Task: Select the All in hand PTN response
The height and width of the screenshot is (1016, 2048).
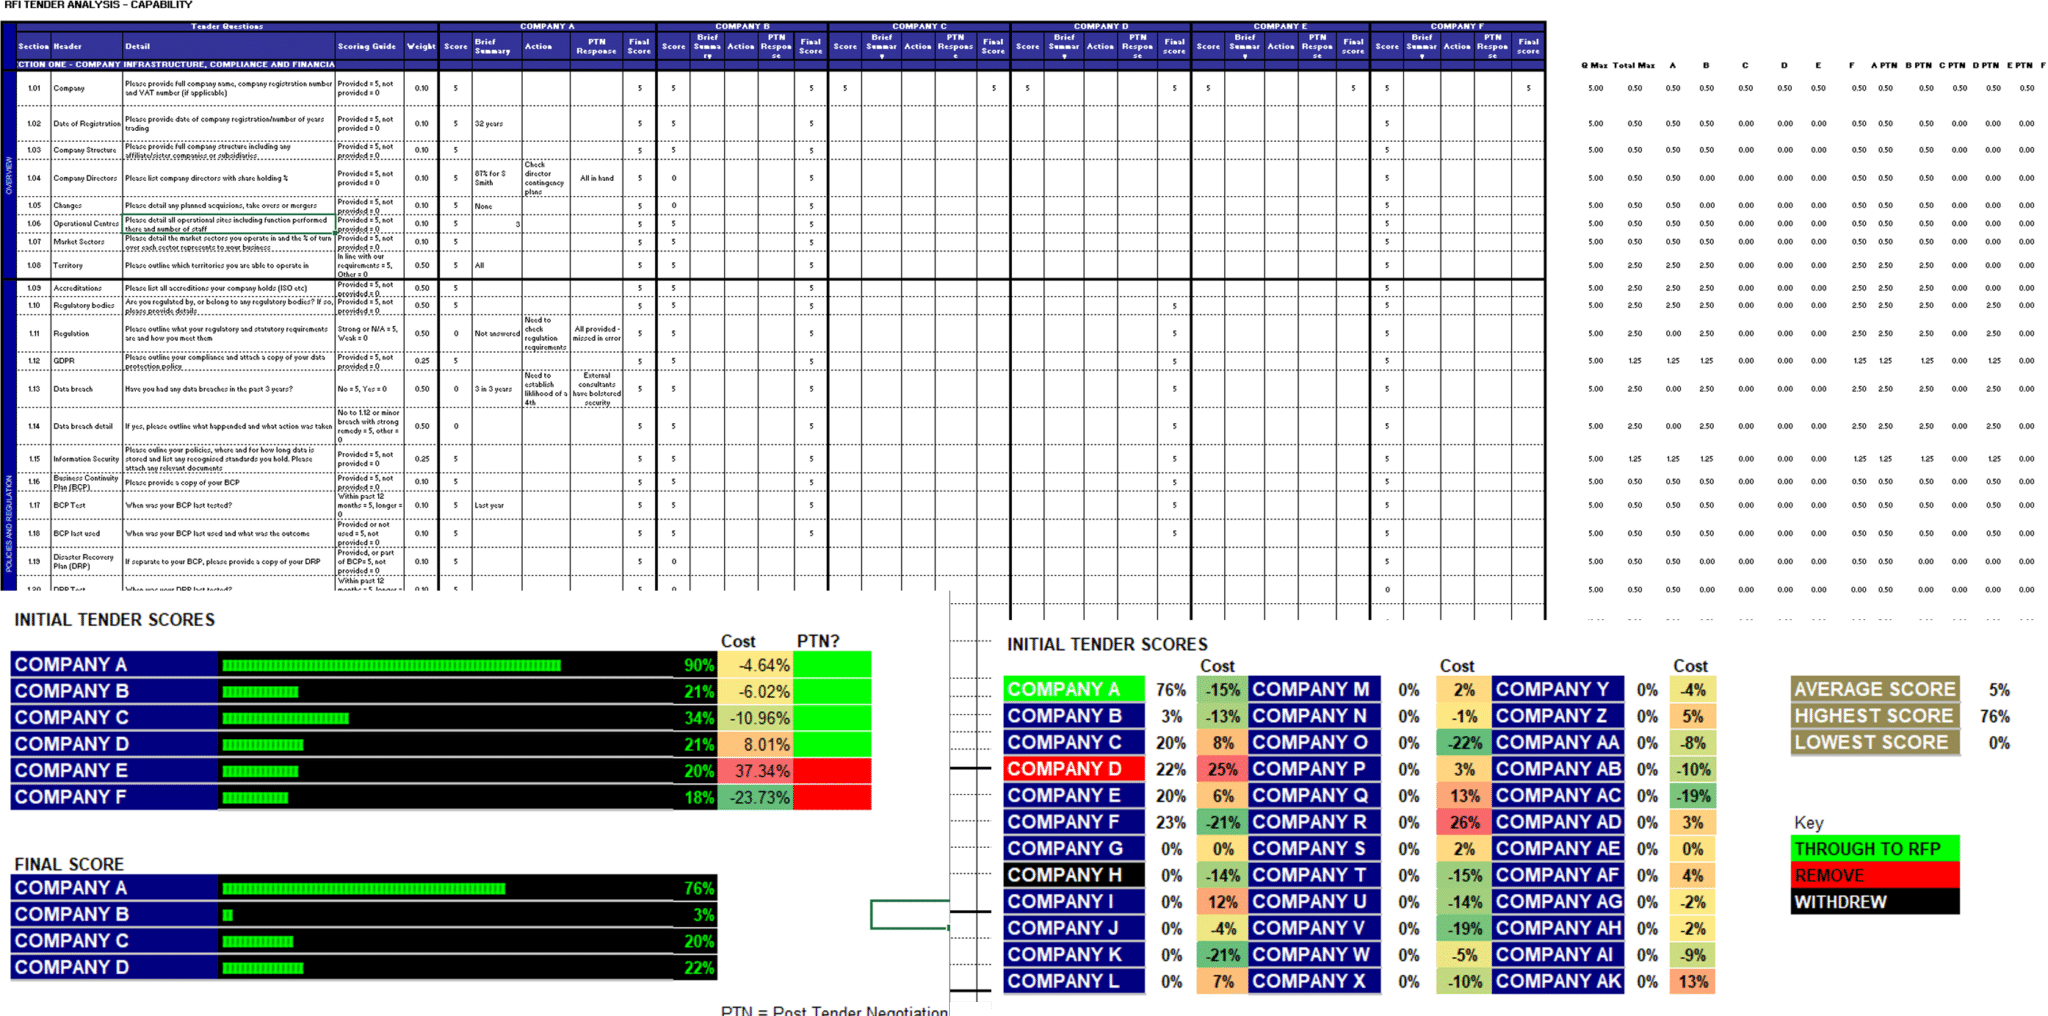Action: 597,178
